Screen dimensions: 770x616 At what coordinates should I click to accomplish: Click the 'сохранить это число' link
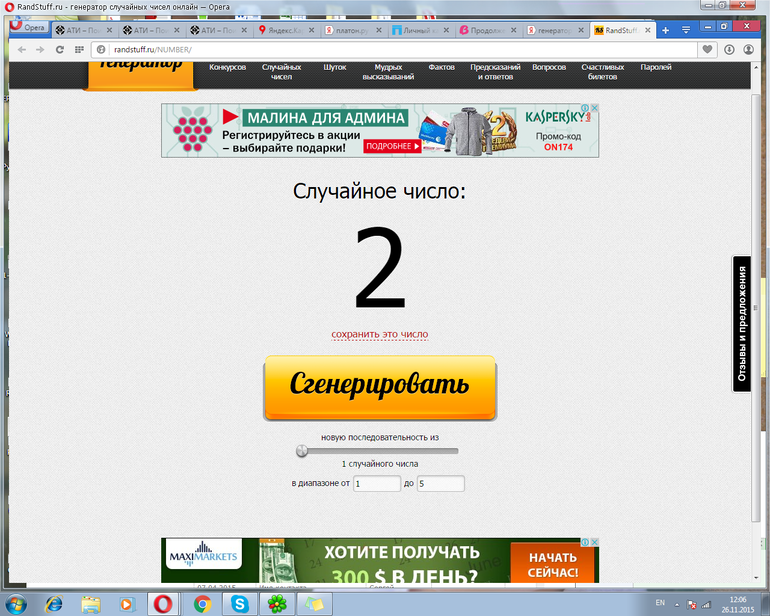[380, 334]
